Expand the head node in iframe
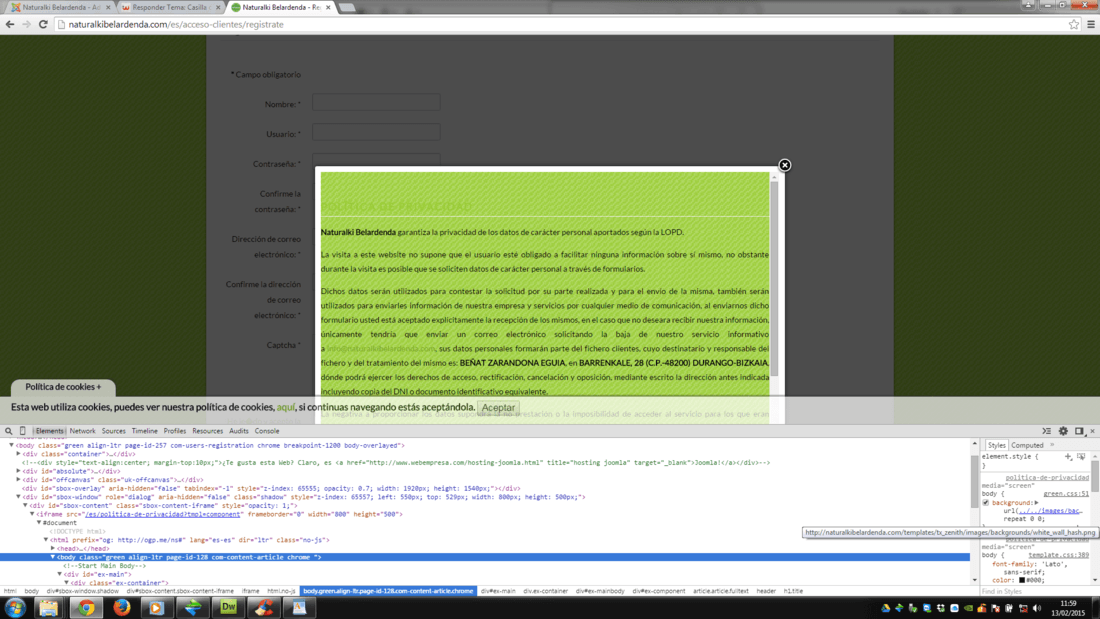Image resolution: width=1100 pixels, height=619 pixels. click(x=53, y=548)
